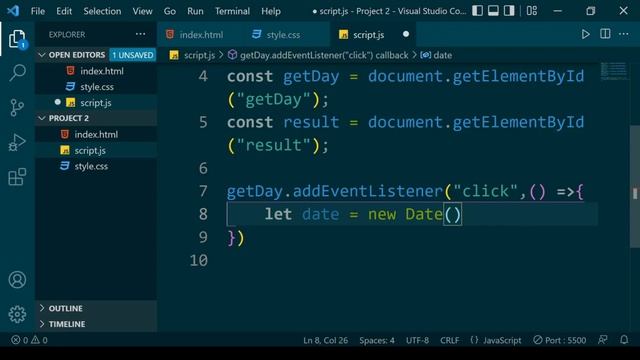Image resolution: width=640 pixels, height=360 pixels.
Task: Open the View menu
Action: (142, 11)
